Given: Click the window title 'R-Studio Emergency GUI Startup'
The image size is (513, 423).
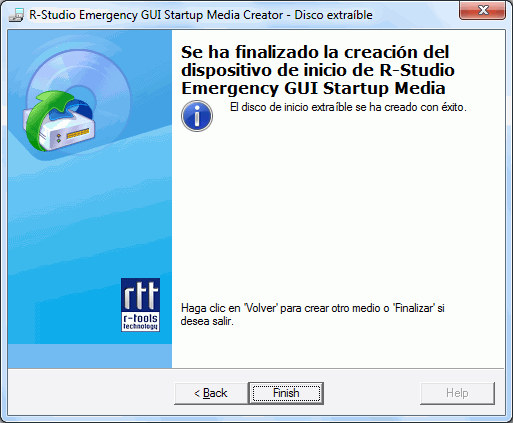Looking at the screenshot, I should pyautogui.click(x=156, y=15).
